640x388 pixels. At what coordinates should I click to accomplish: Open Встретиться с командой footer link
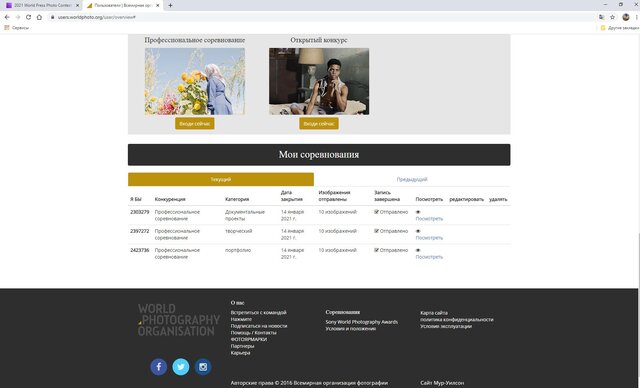[x=258, y=313]
